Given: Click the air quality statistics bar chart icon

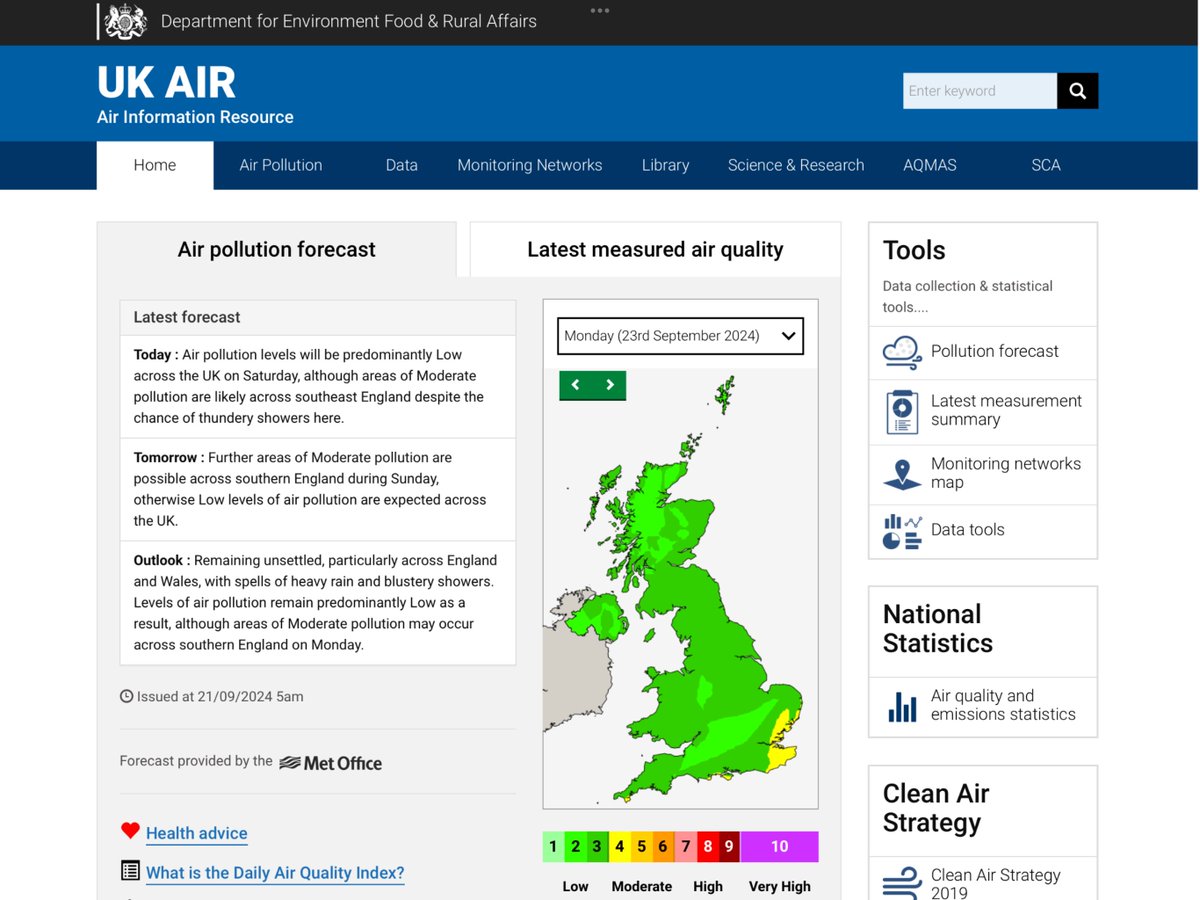Looking at the screenshot, I should [x=902, y=706].
